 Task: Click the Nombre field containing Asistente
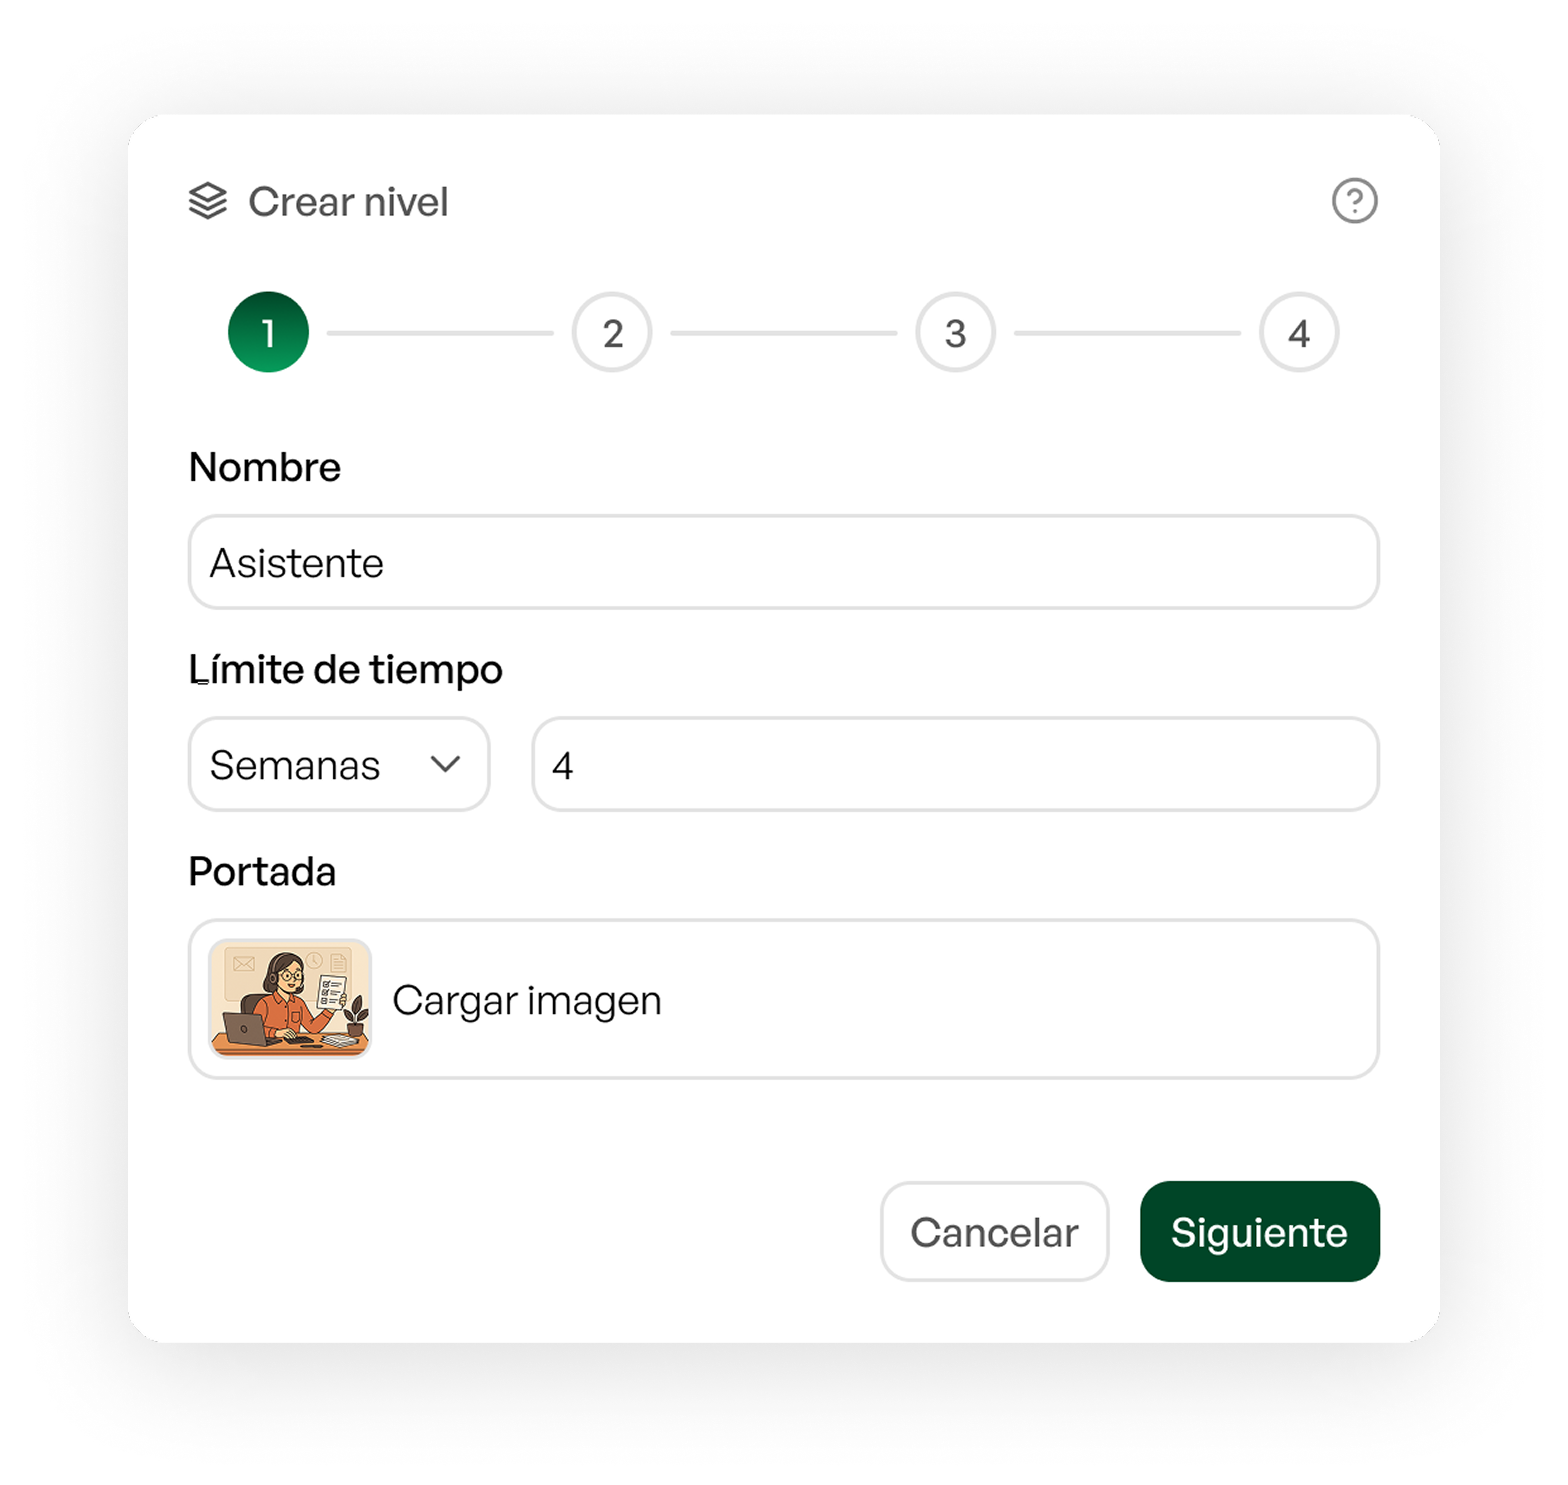[783, 563]
